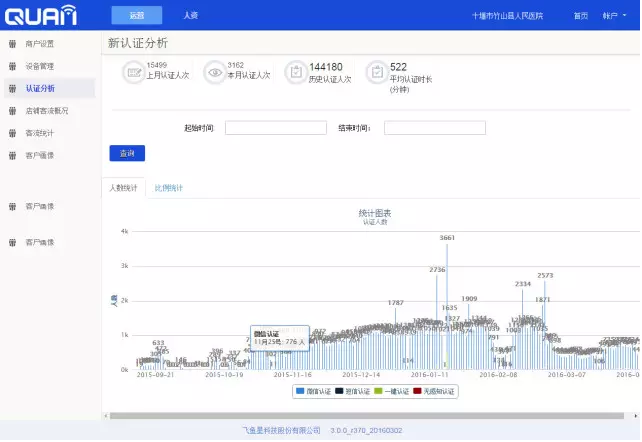The width and height of the screenshot is (642, 442).
Task: Open 设备管理 in the sidebar
Action: [40, 66]
